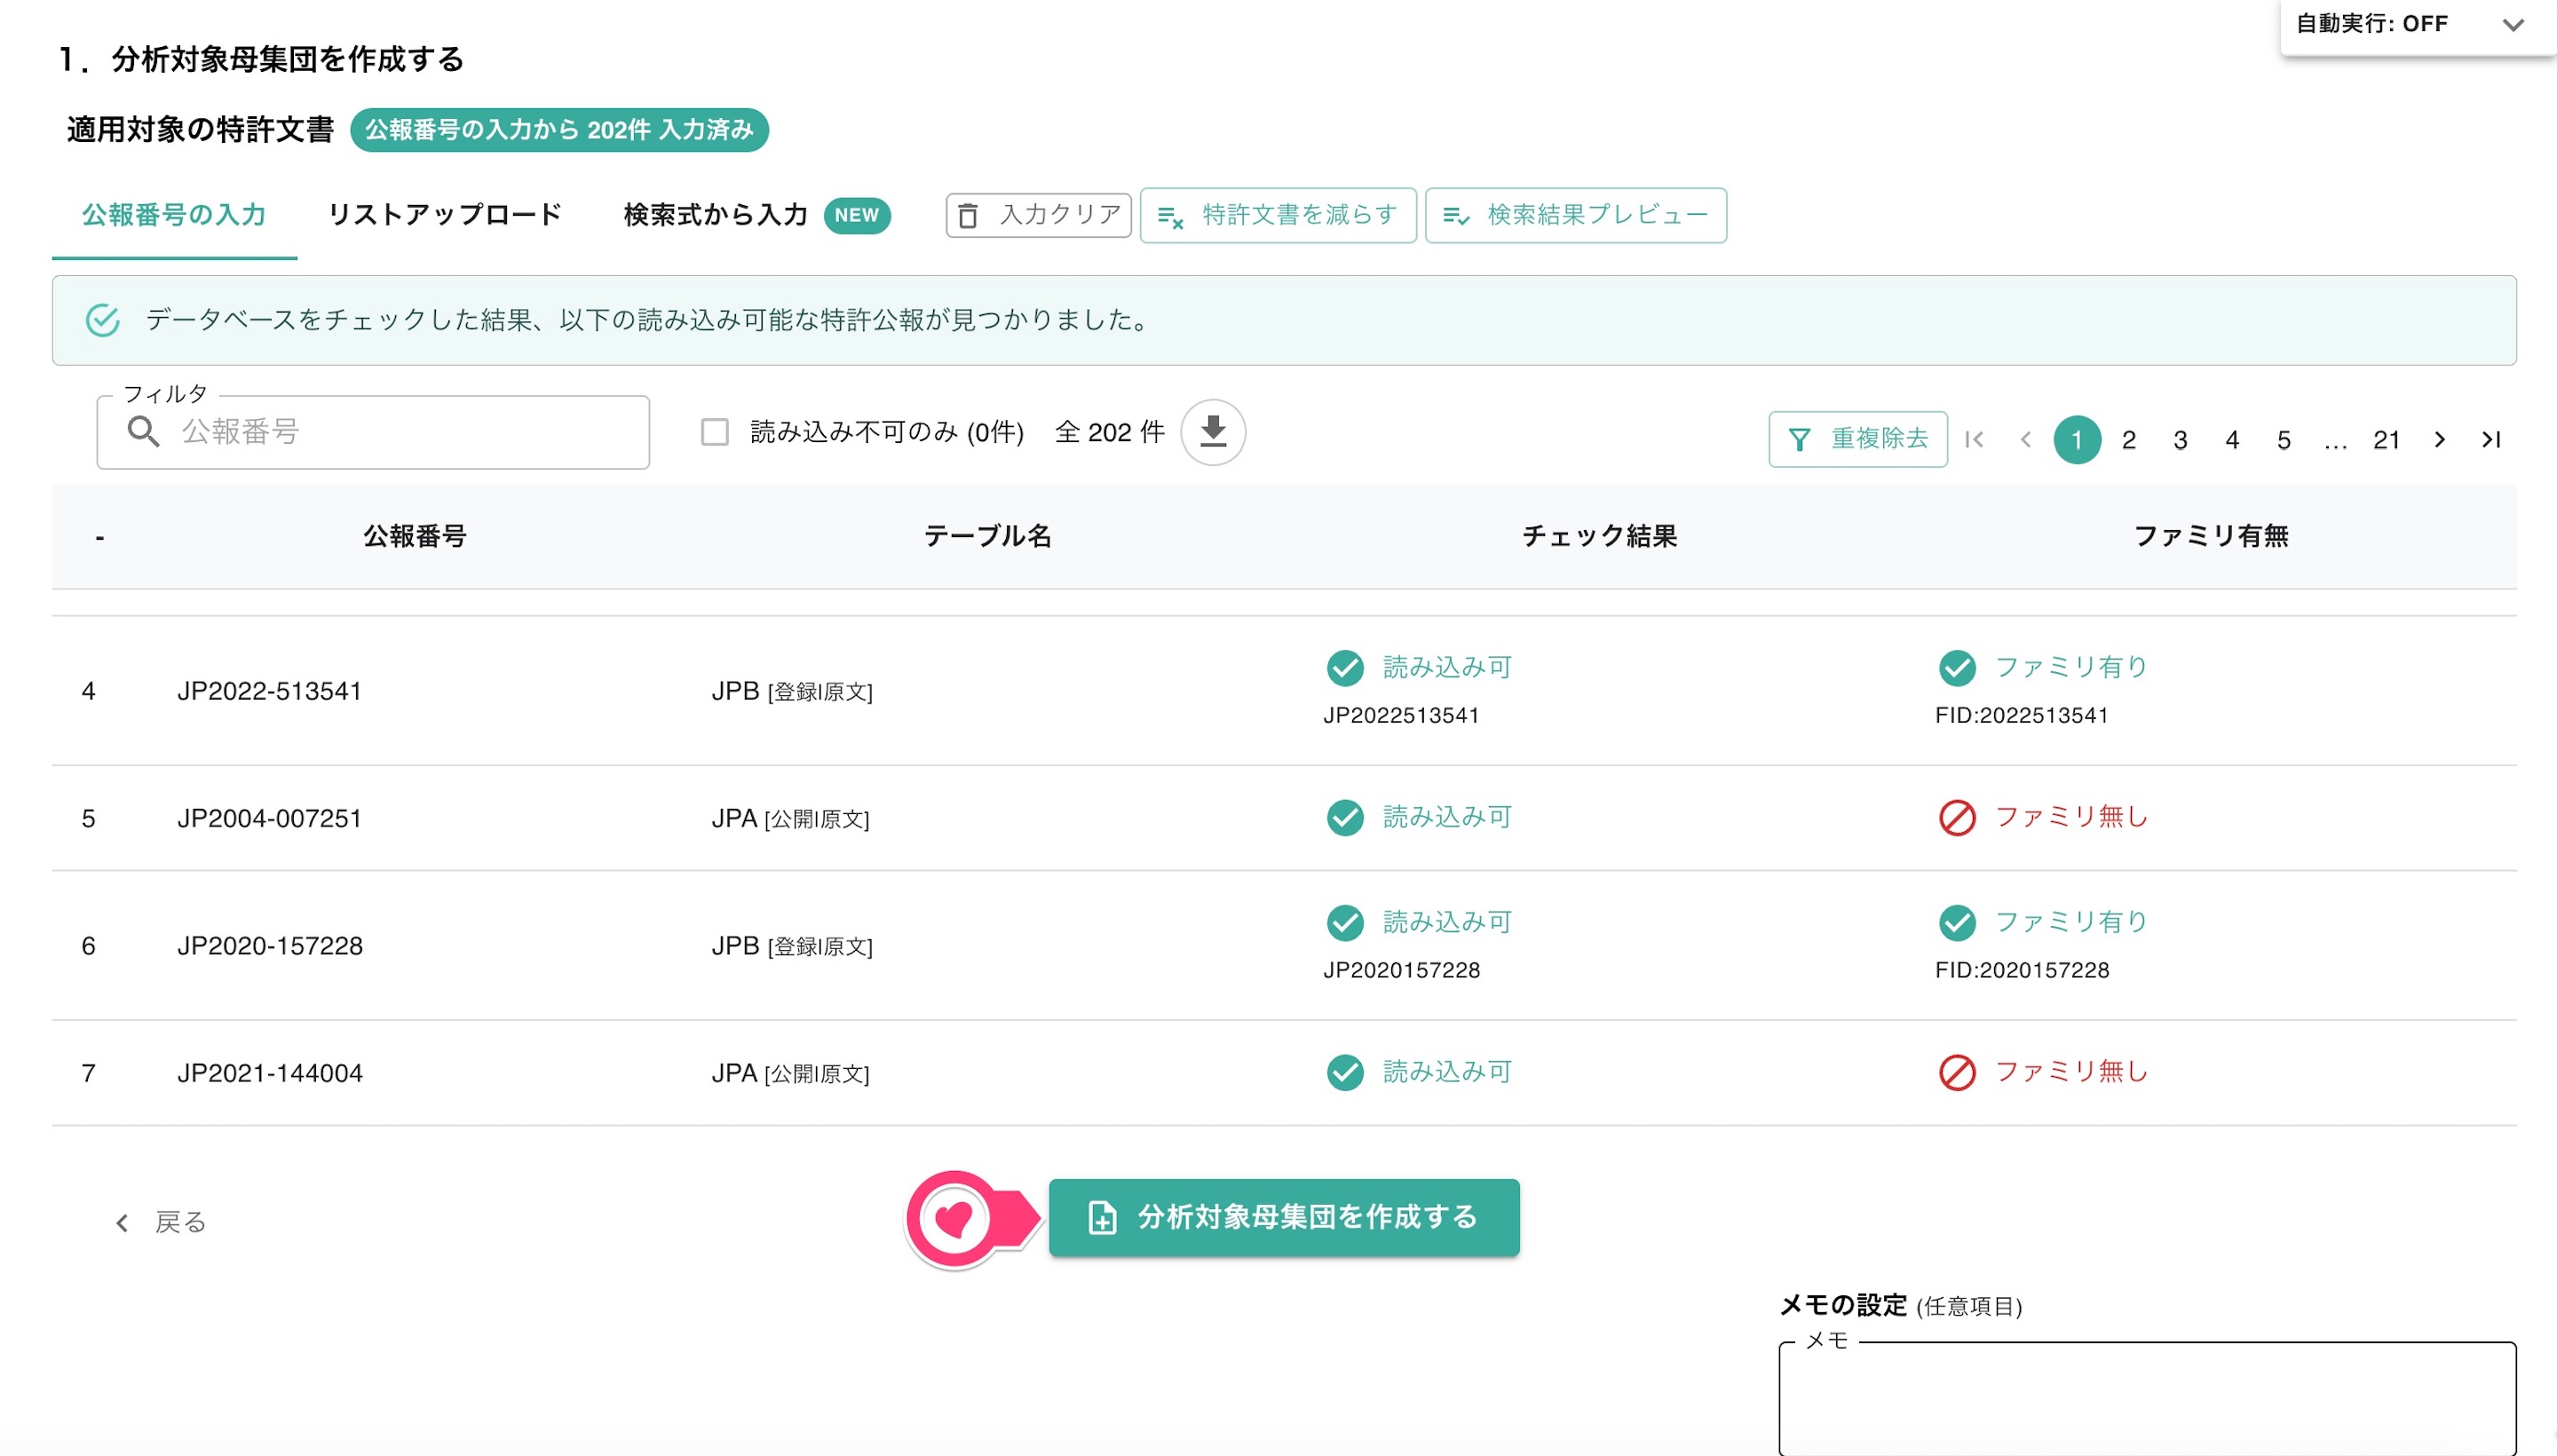Select page 5 in pagination

2284,439
